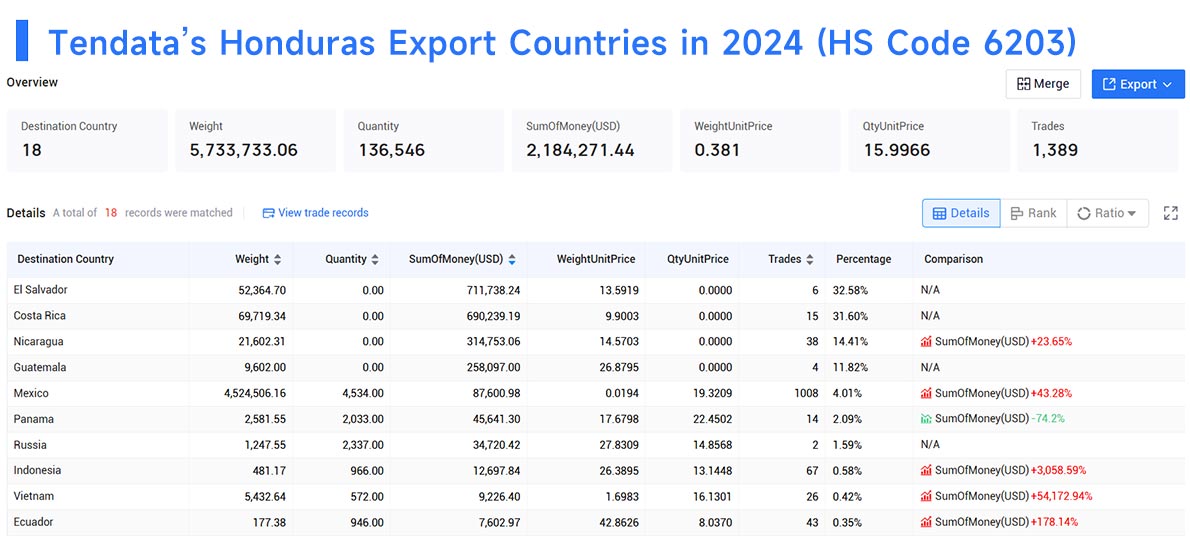
Task: Click the Trades 1,389 summary card
Action: click(1097, 140)
